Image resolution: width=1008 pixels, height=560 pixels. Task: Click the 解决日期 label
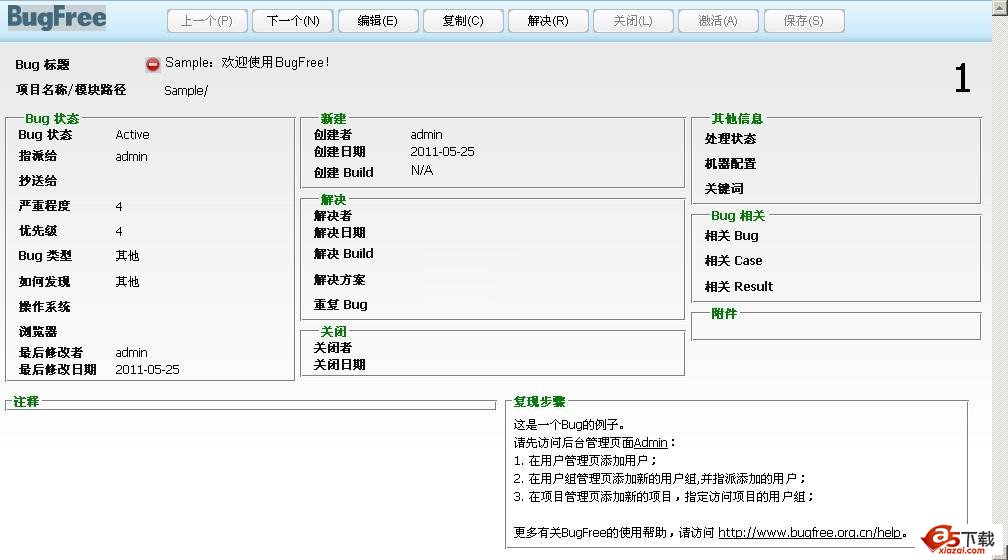pyautogui.click(x=339, y=233)
